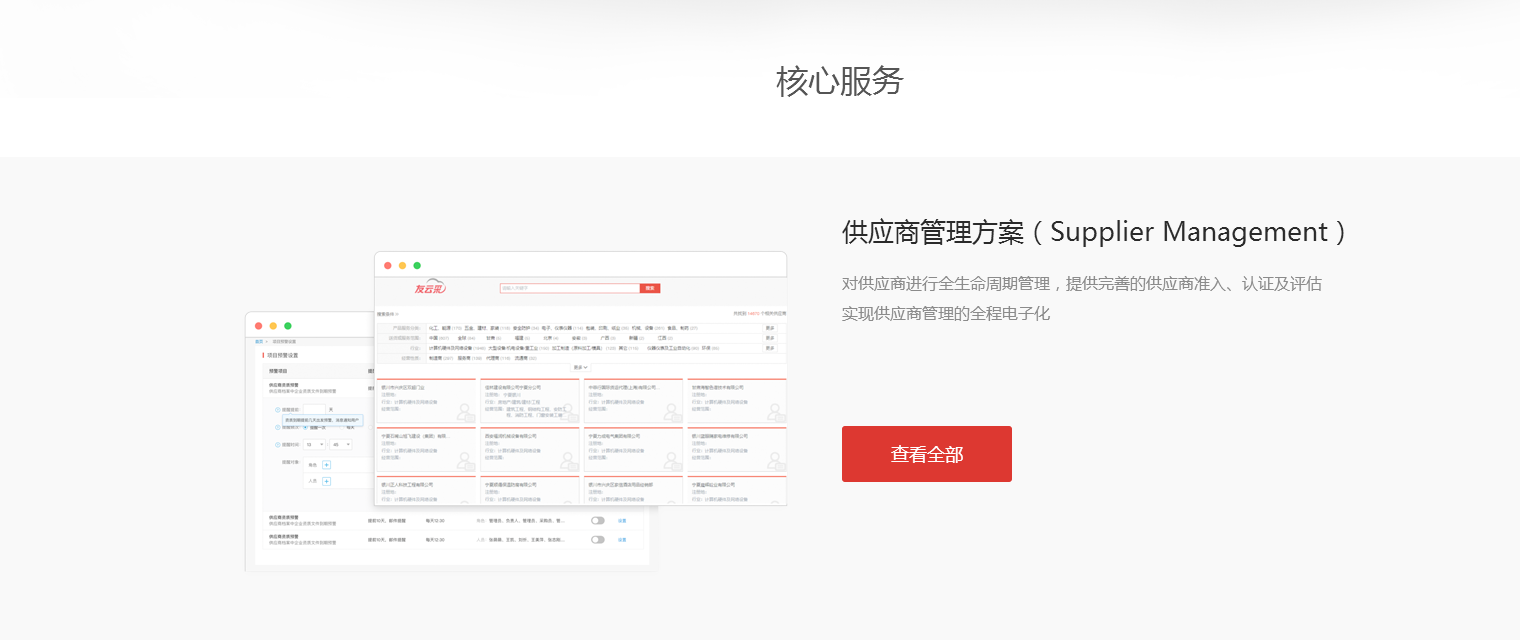The width and height of the screenshot is (1520, 640).
Task: Minimize the front 友云采 window with the yellow dot
Action: pyautogui.click(x=402, y=265)
